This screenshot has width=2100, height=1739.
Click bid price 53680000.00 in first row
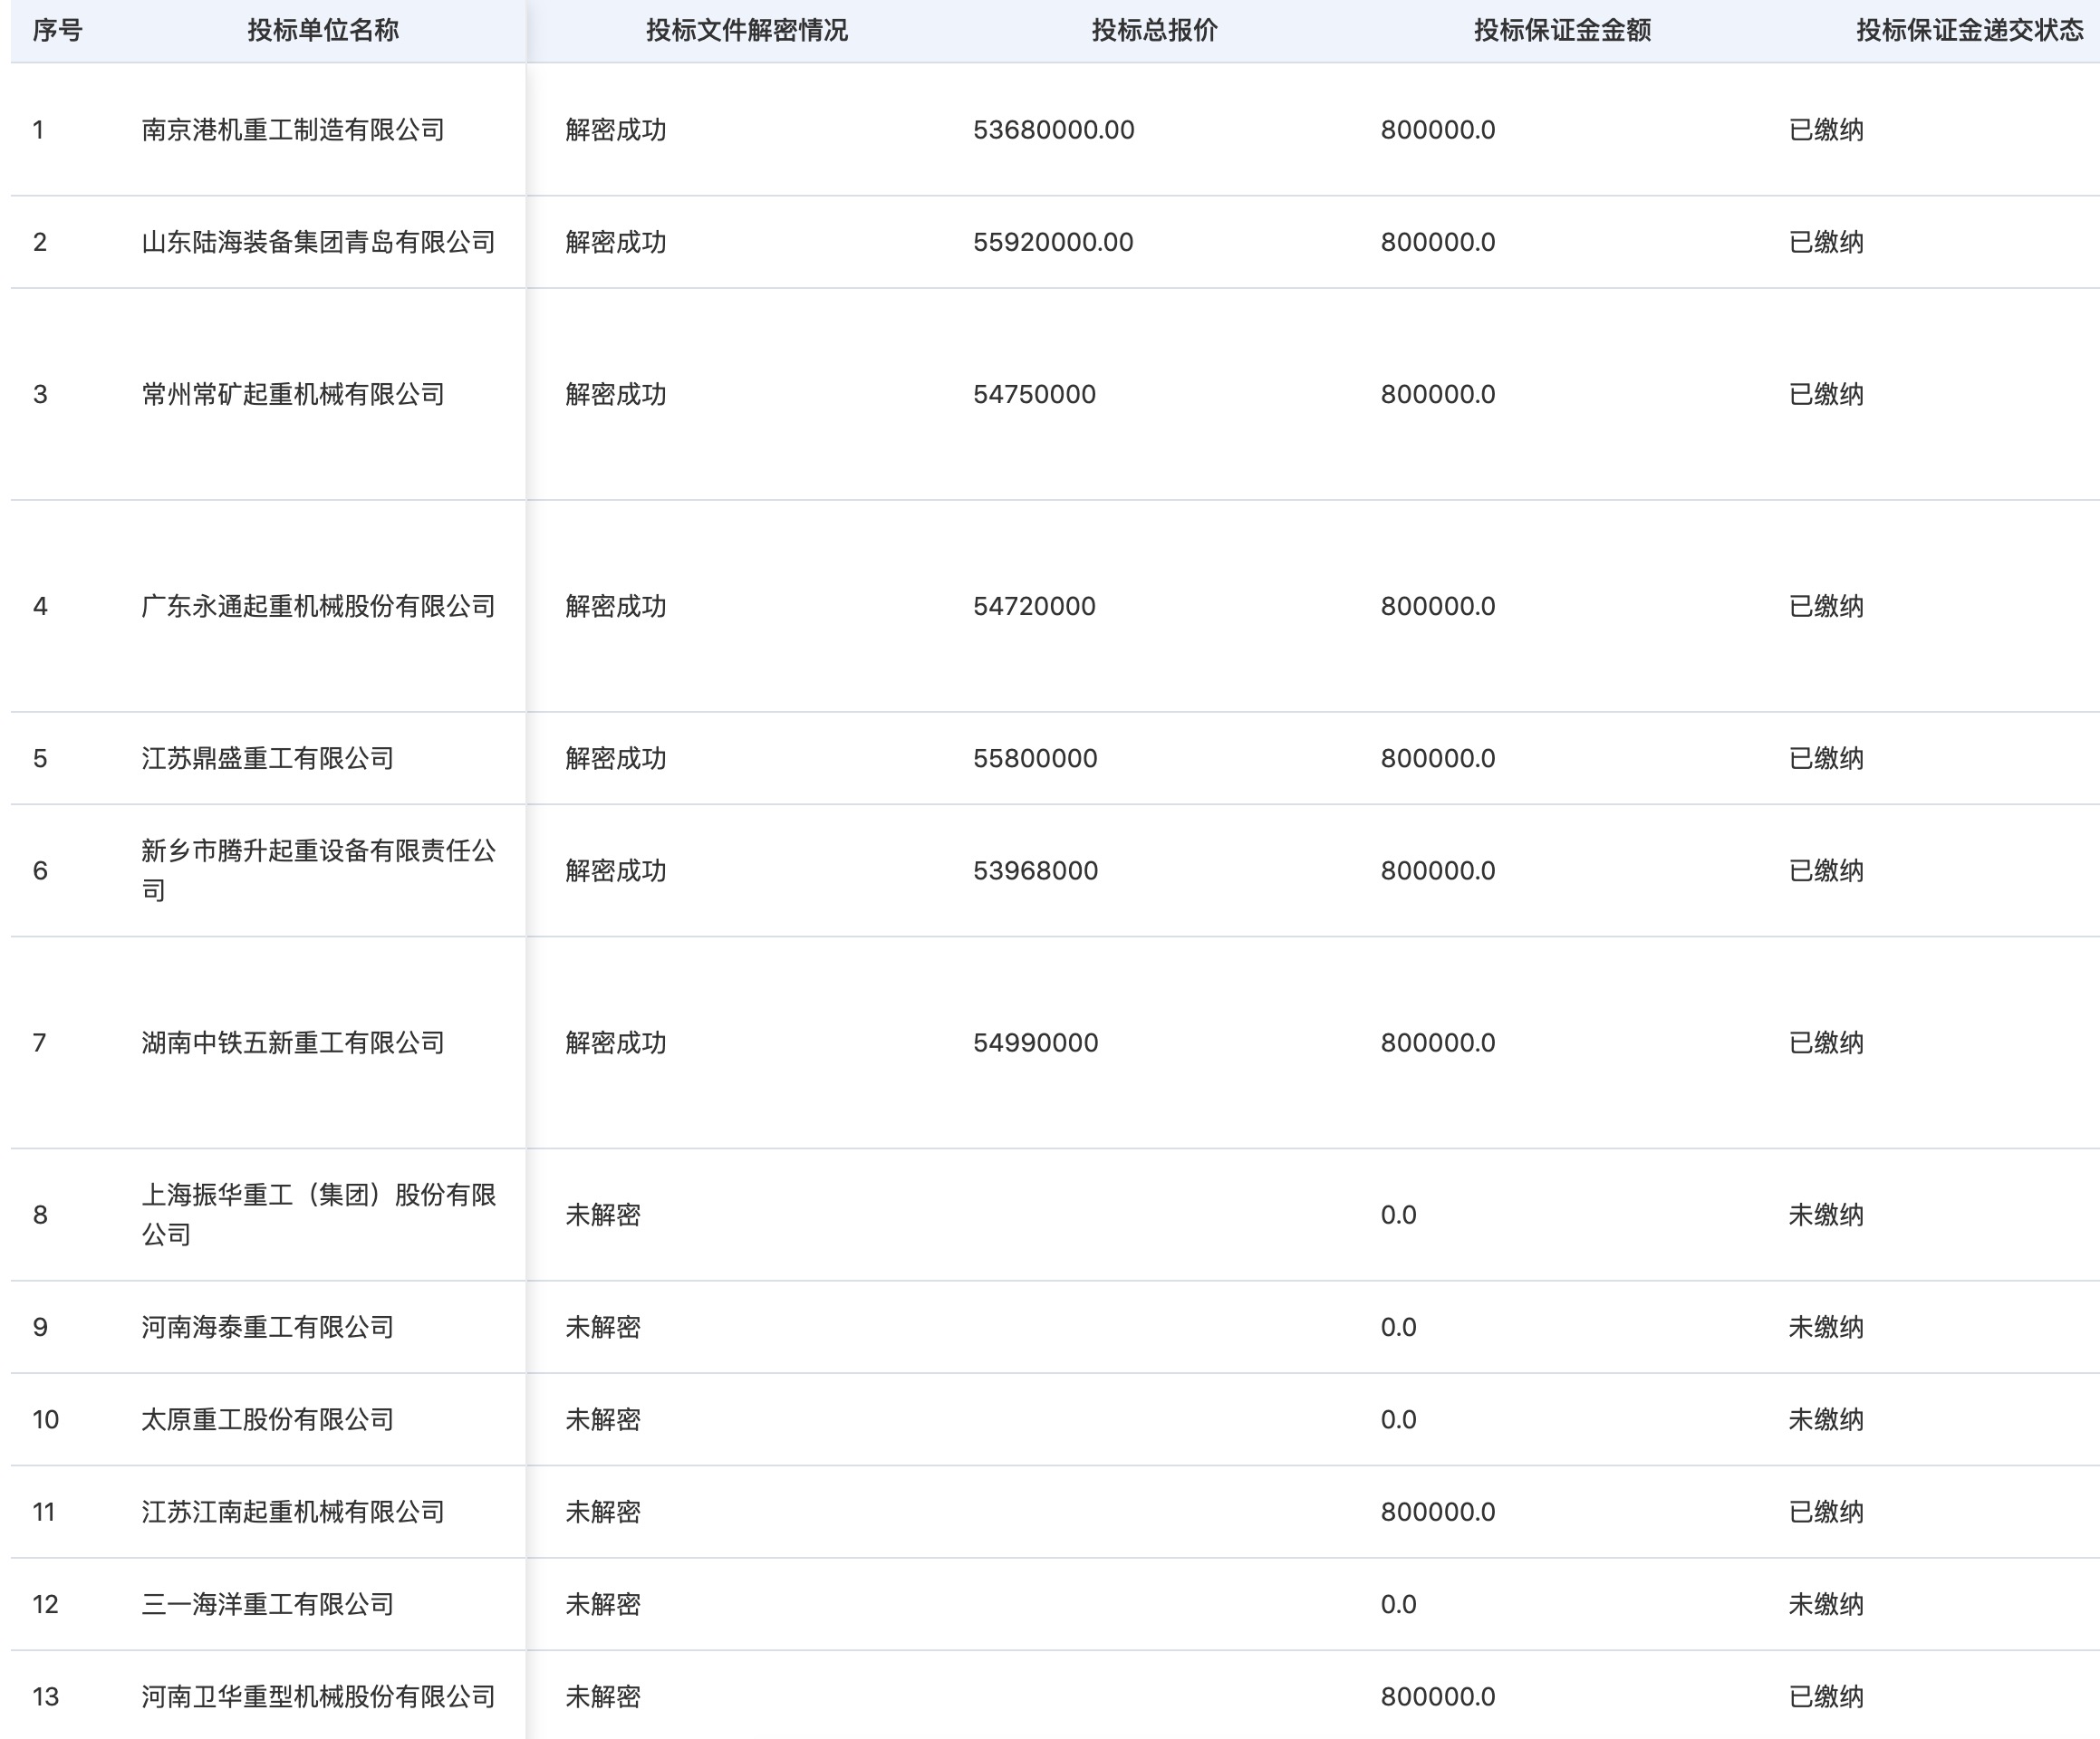pos(1053,130)
